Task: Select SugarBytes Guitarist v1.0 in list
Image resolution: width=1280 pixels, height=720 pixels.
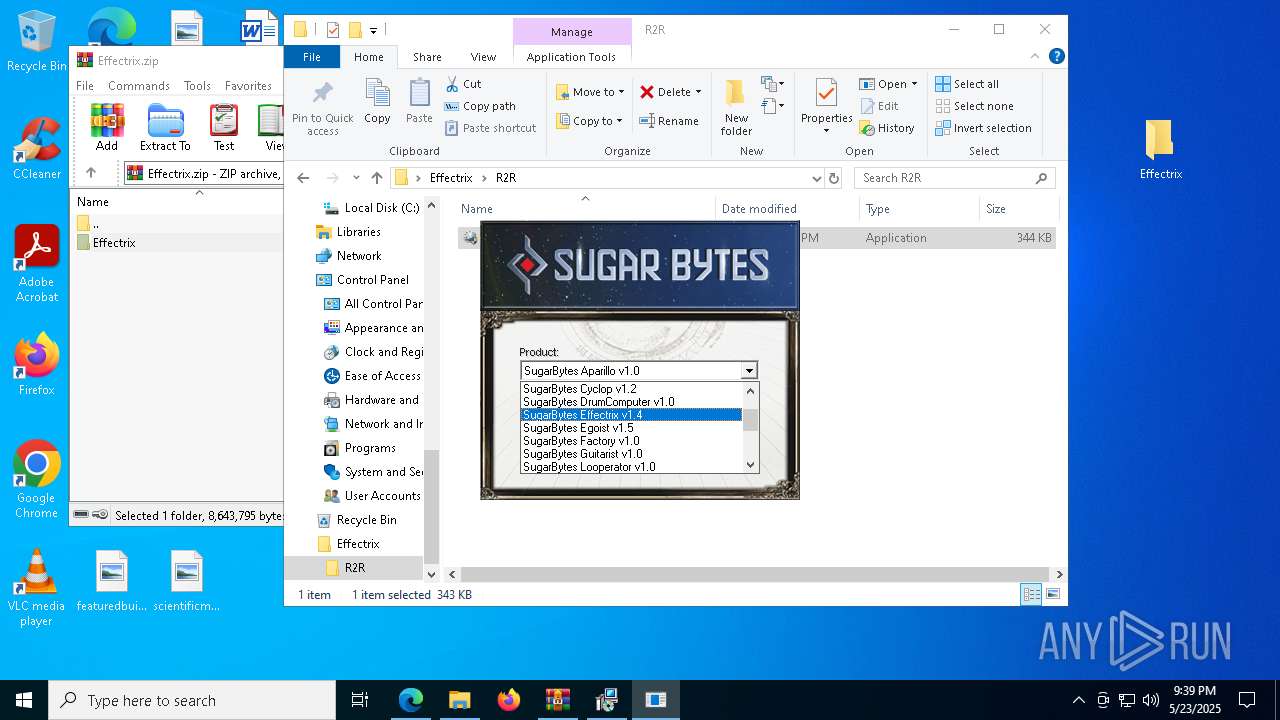Action: (631, 454)
